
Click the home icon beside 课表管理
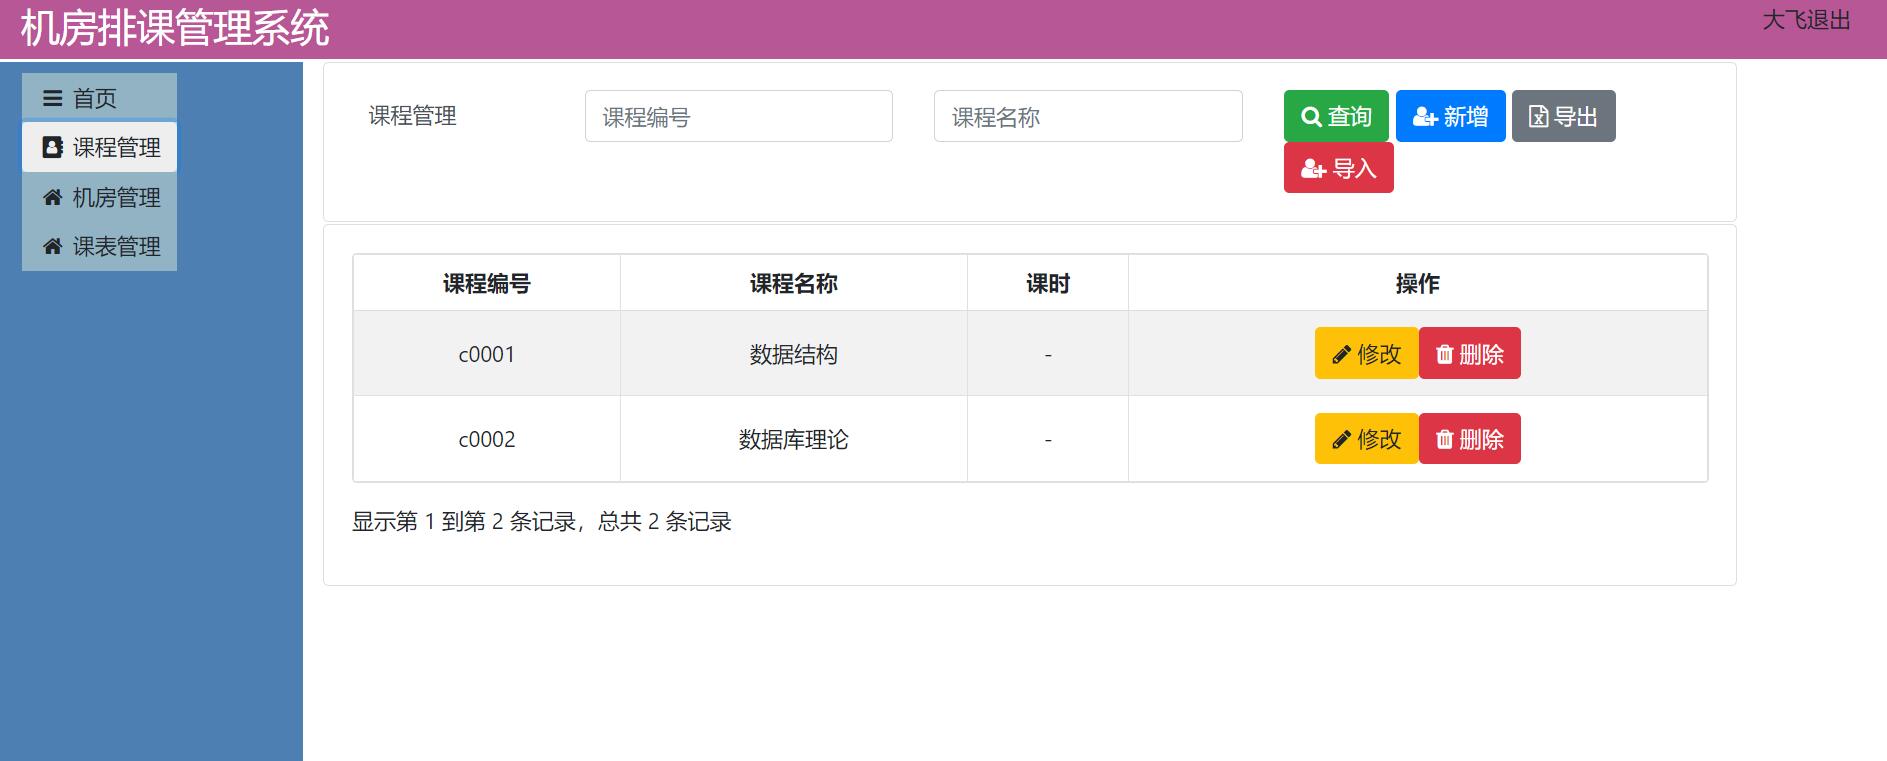(x=53, y=246)
